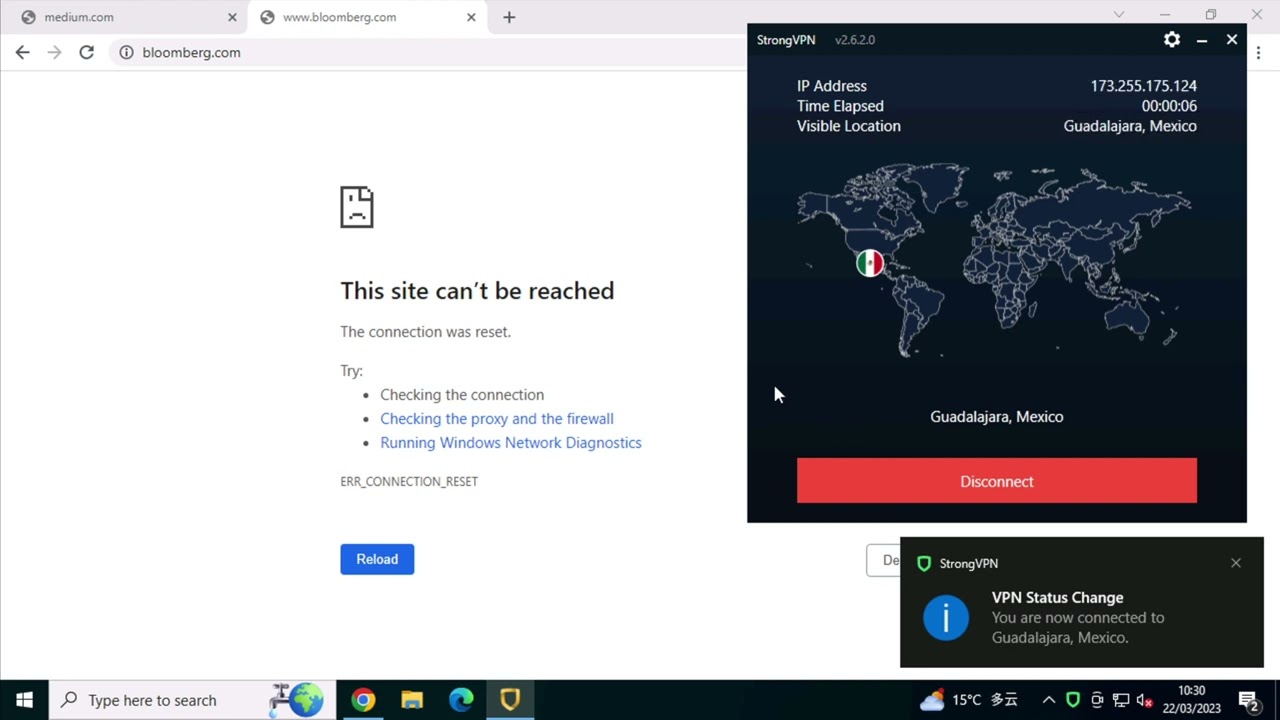Close the www.bloomberg.com tab
The width and height of the screenshot is (1280, 720).
pos(471,17)
